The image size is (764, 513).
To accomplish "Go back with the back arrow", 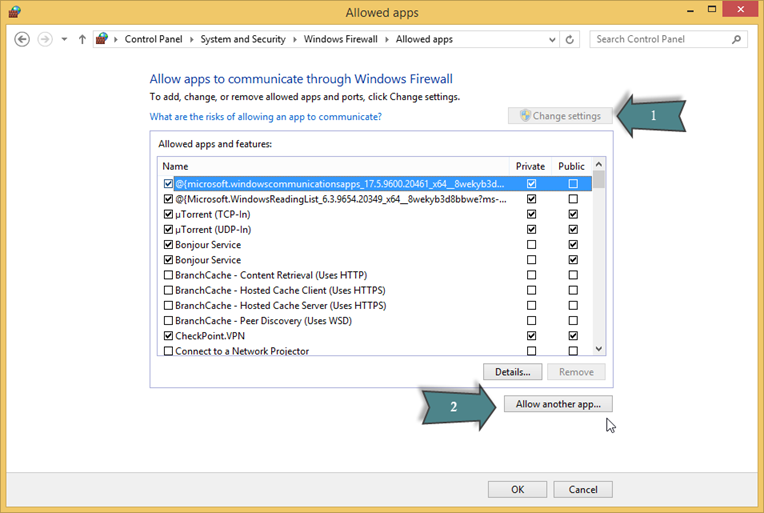I will [22, 39].
